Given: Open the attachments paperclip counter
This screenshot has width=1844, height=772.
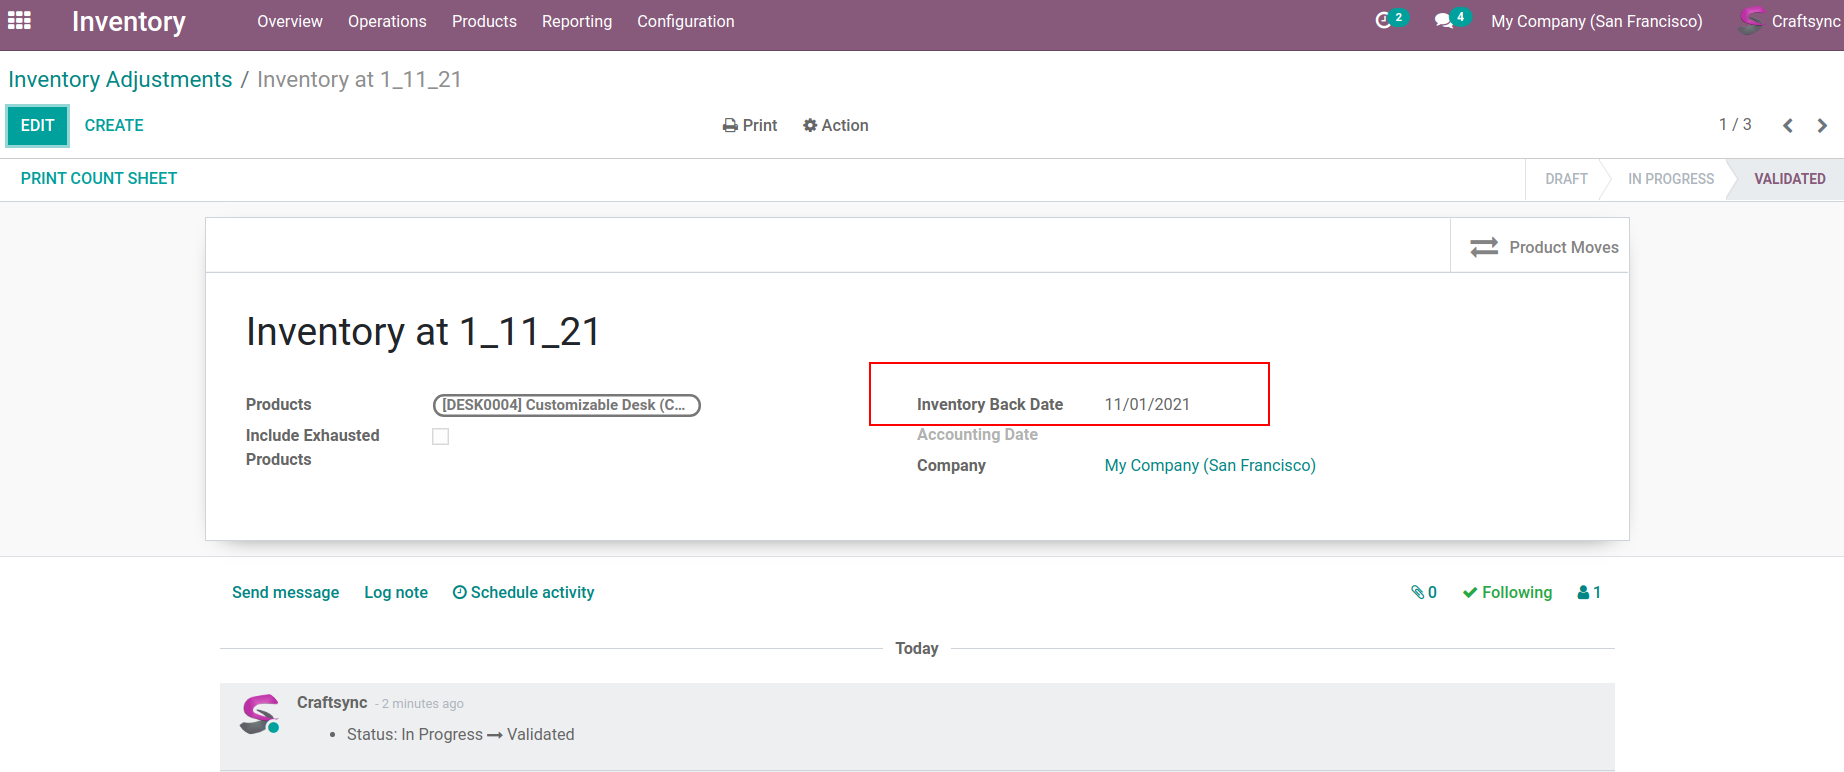Looking at the screenshot, I should (1423, 592).
